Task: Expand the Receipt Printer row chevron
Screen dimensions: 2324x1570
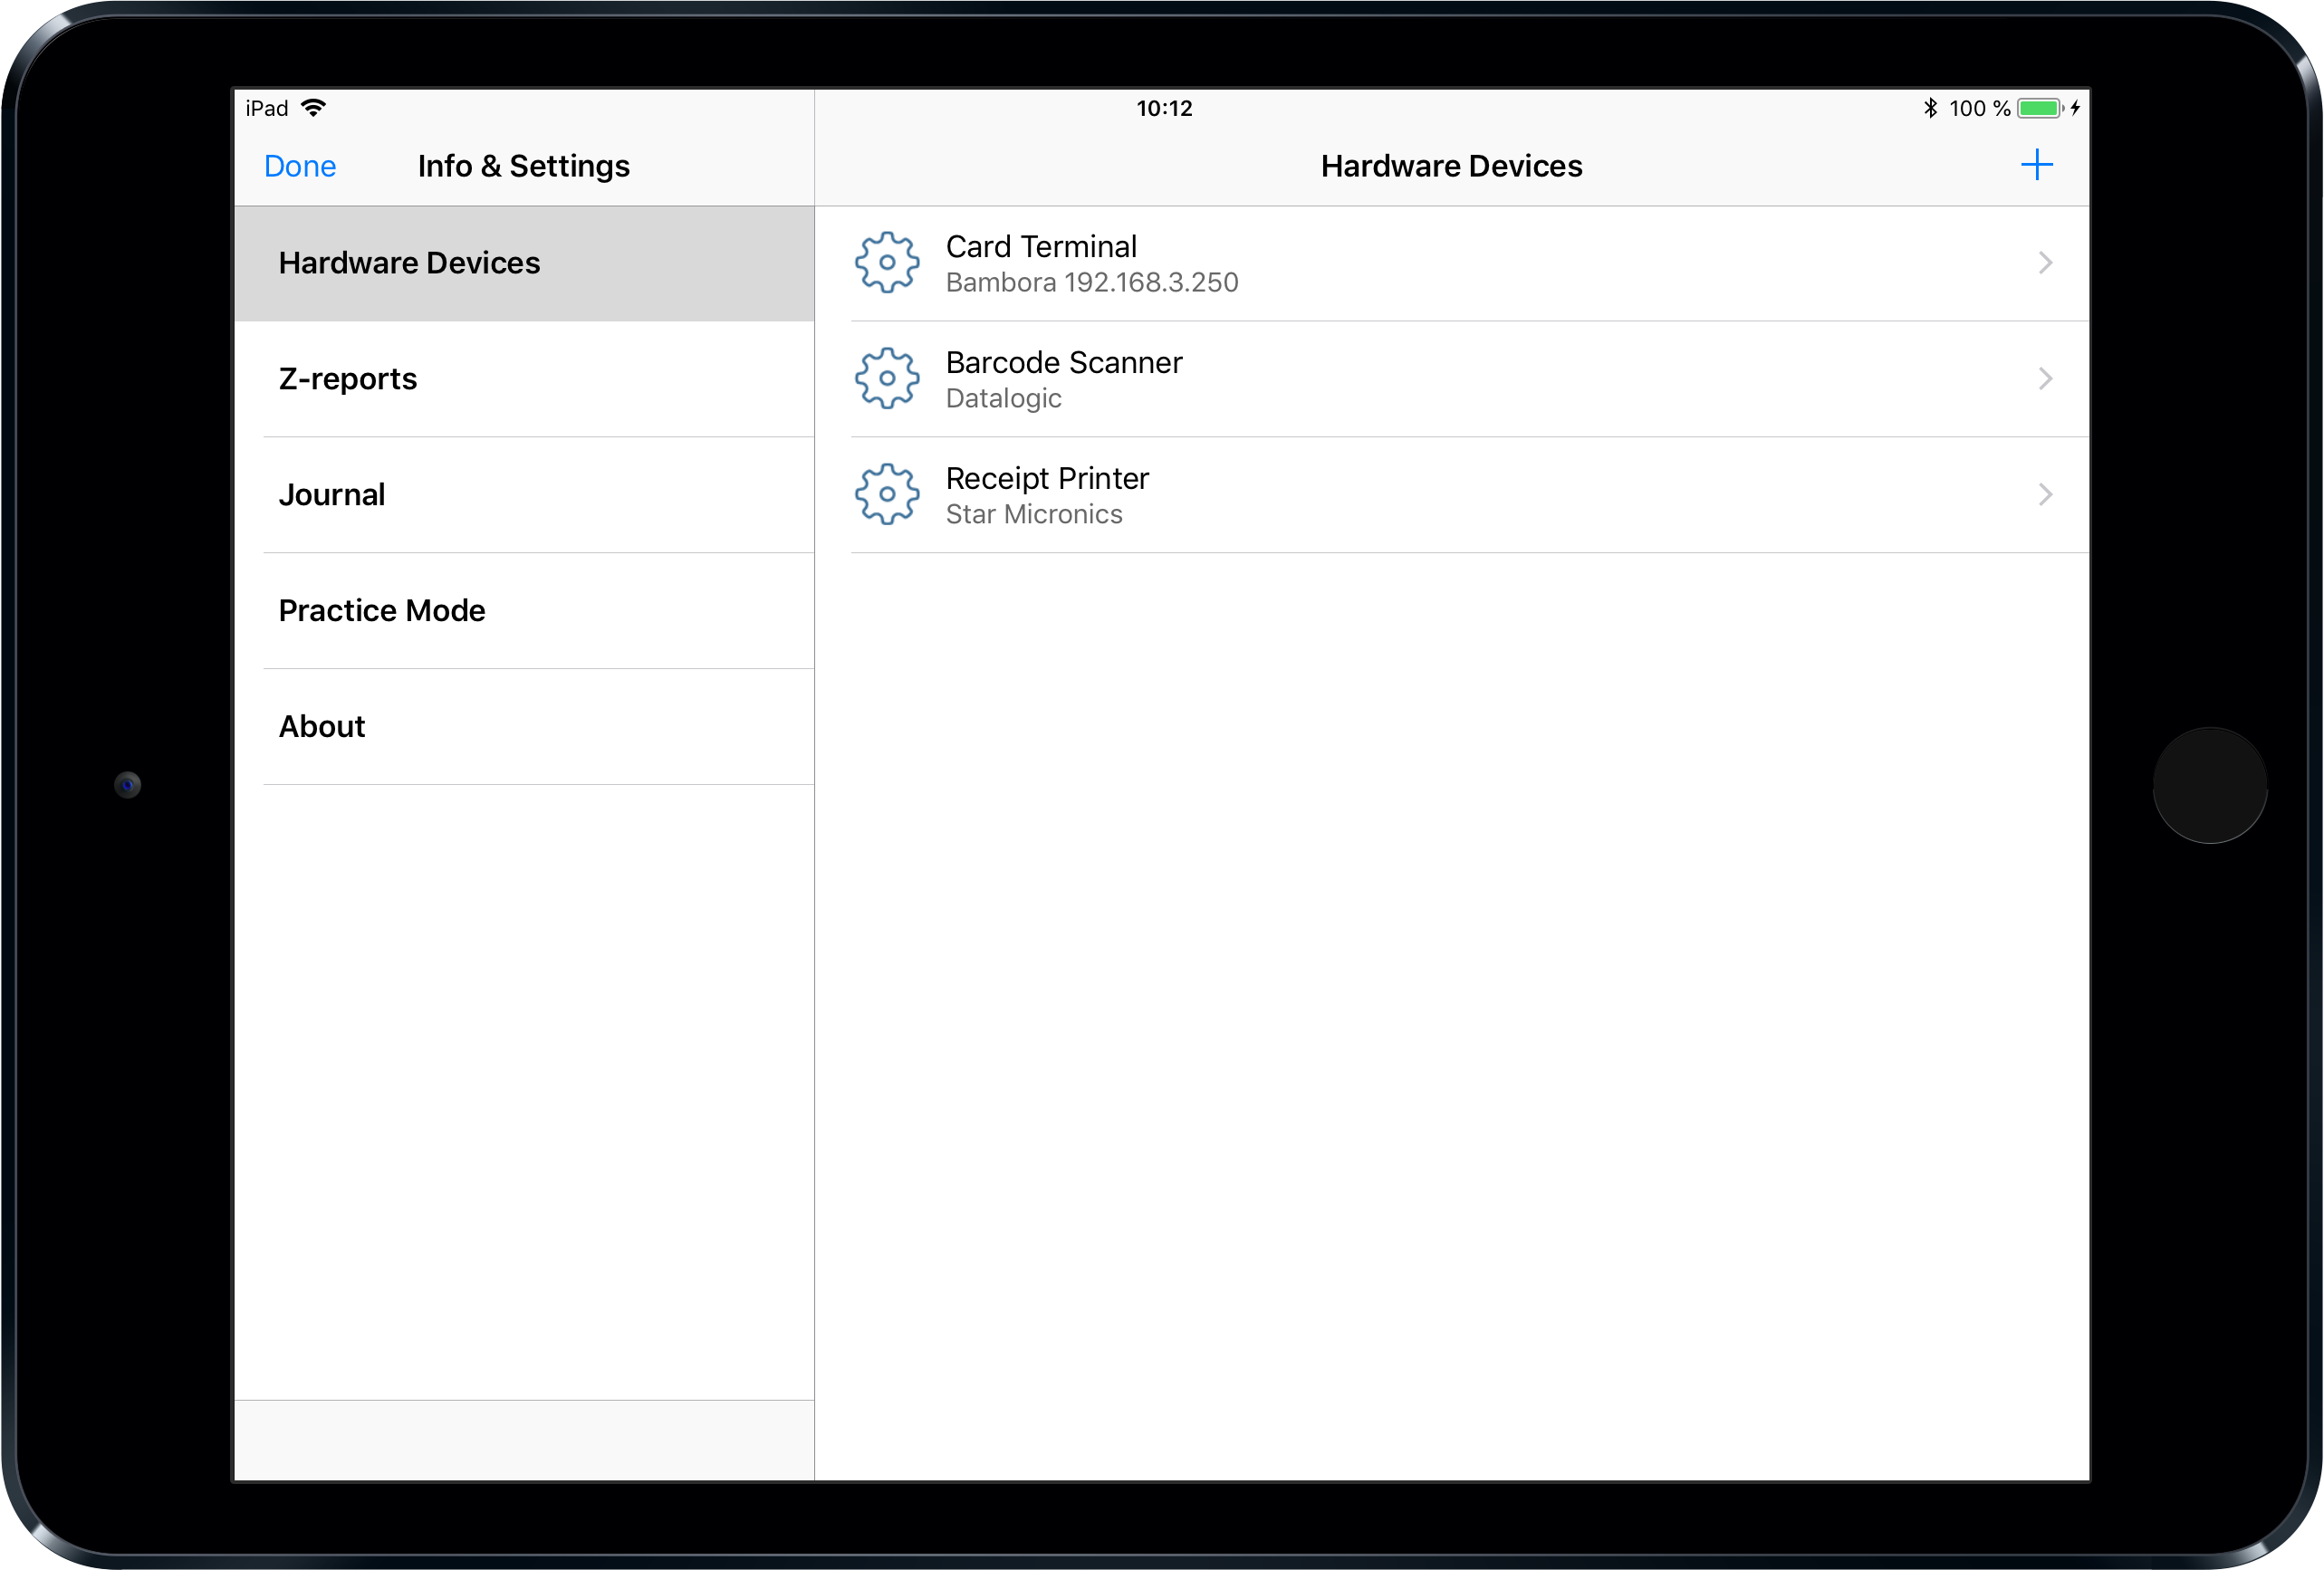Action: click(2046, 494)
